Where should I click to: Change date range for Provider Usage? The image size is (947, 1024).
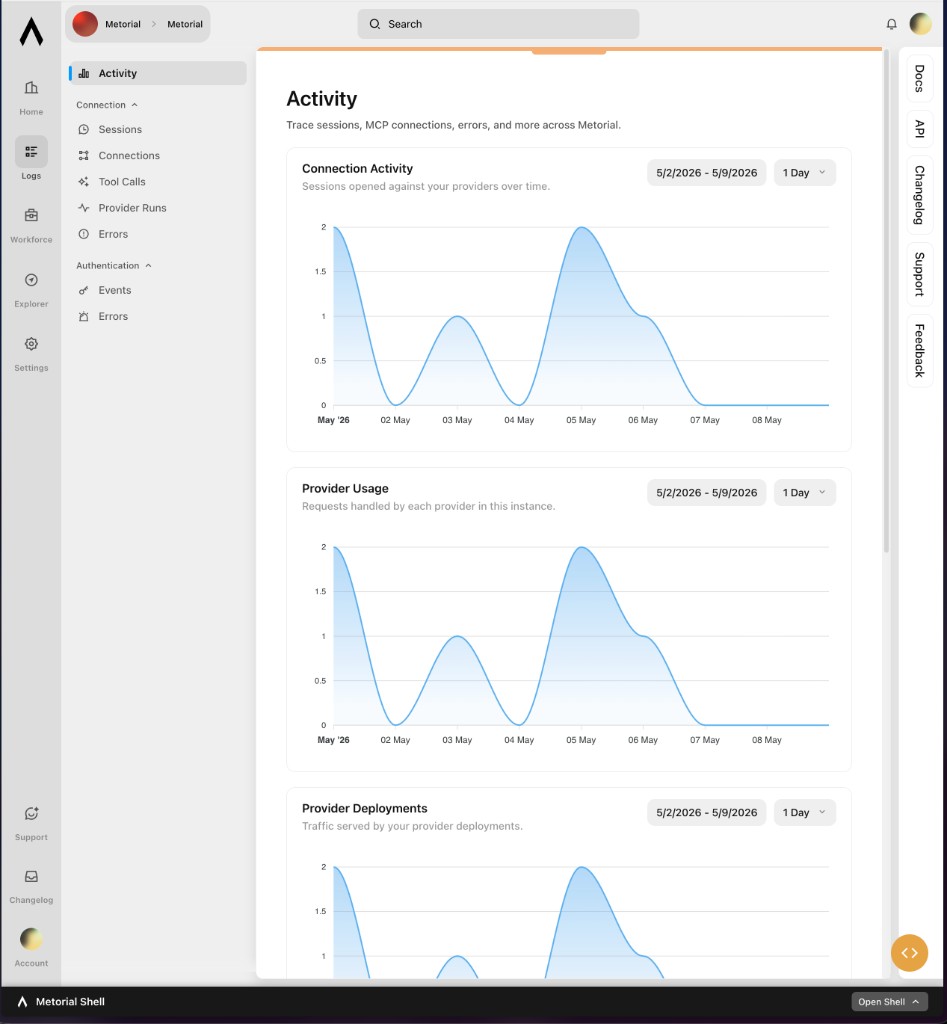tap(706, 492)
